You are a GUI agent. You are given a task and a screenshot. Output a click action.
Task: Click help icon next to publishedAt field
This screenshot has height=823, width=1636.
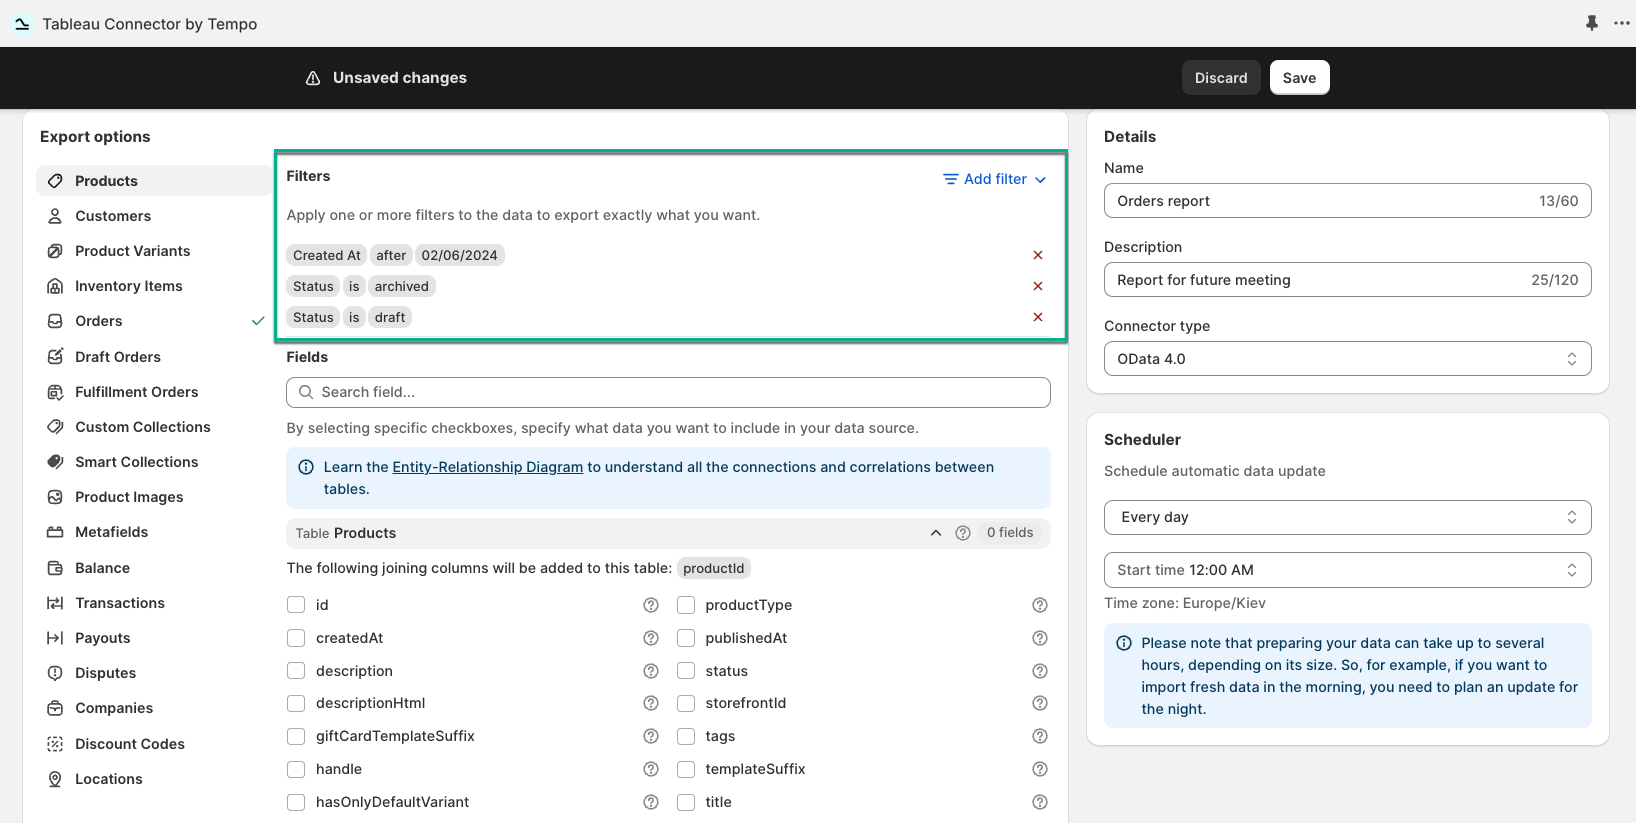(1040, 638)
